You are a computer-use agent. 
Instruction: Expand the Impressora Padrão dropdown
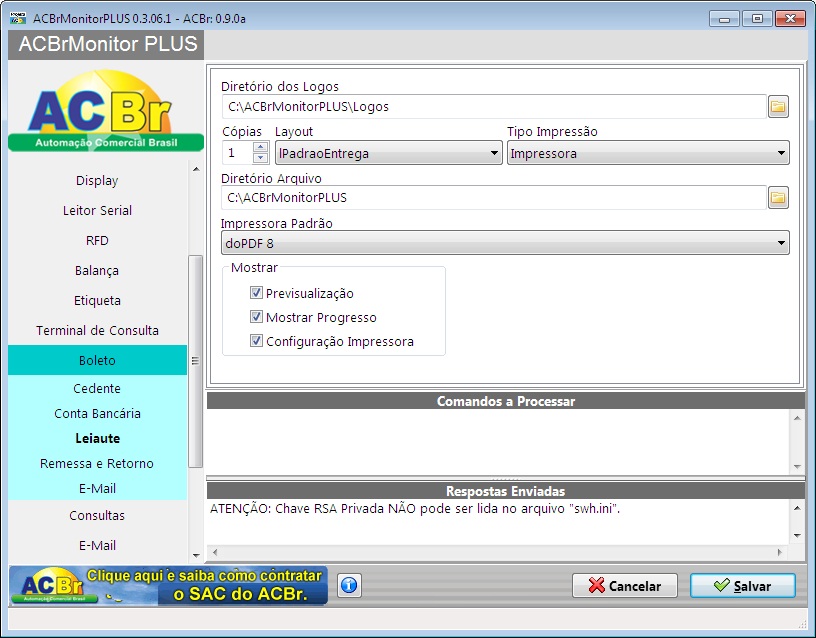pyautogui.click(x=505, y=243)
